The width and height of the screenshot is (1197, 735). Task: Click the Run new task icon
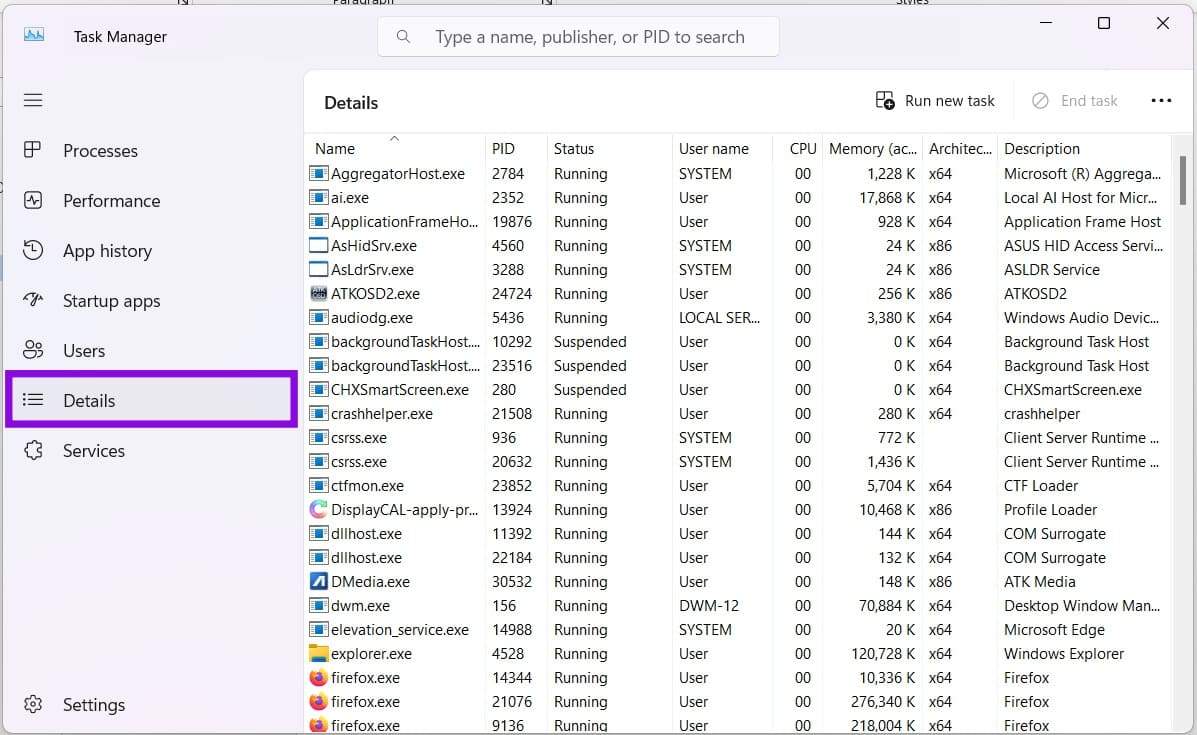[885, 101]
